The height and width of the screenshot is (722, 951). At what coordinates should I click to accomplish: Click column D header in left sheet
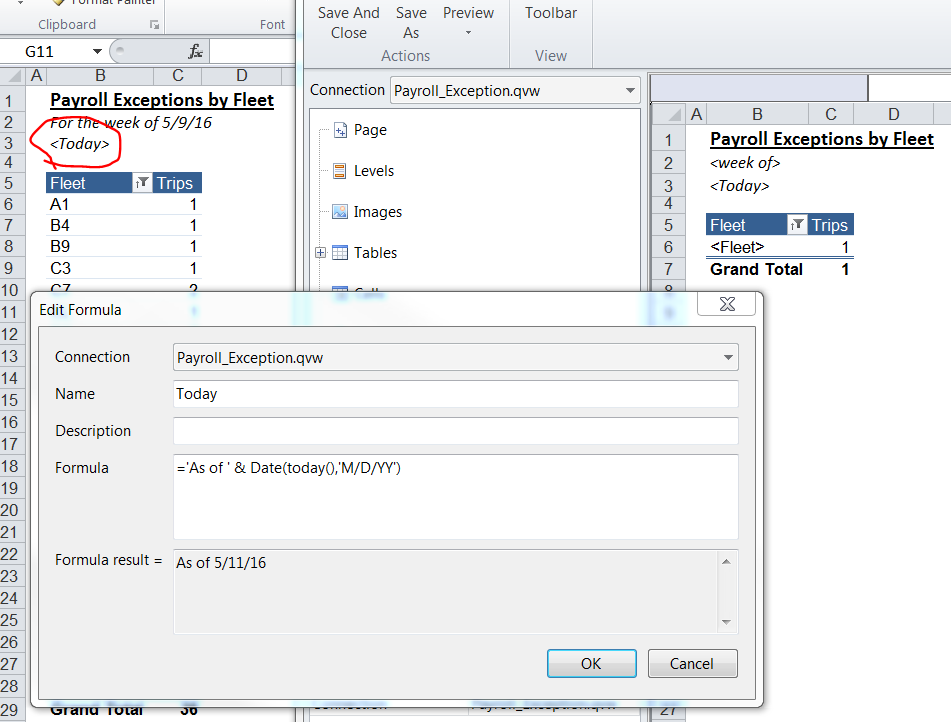(x=241, y=75)
